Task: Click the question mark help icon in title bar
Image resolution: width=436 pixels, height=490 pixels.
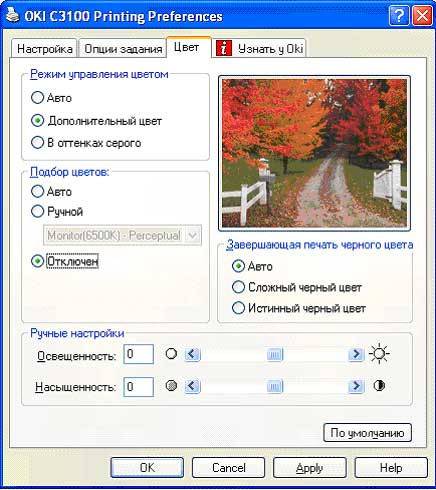Action: (x=398, y=15)
